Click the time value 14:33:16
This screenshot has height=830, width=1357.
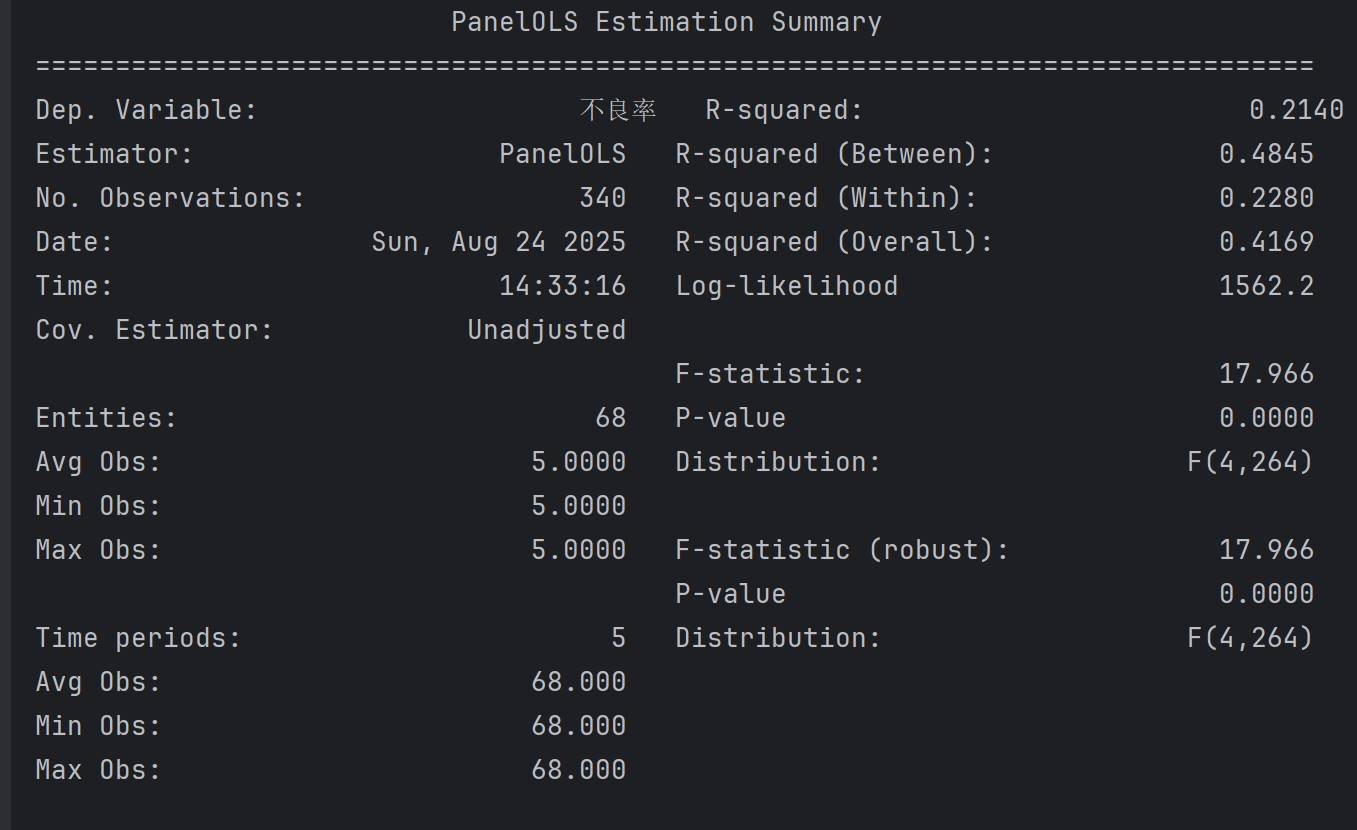(562, 286)
